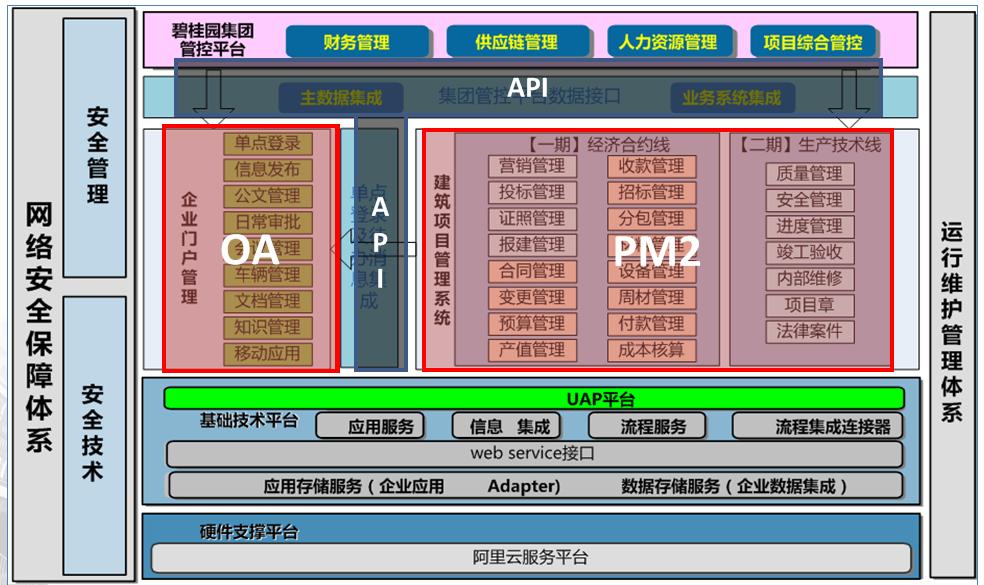This screenshot has height=585, width=984.
Task: Click the web service接口 bar
Action: pos(533,454)
